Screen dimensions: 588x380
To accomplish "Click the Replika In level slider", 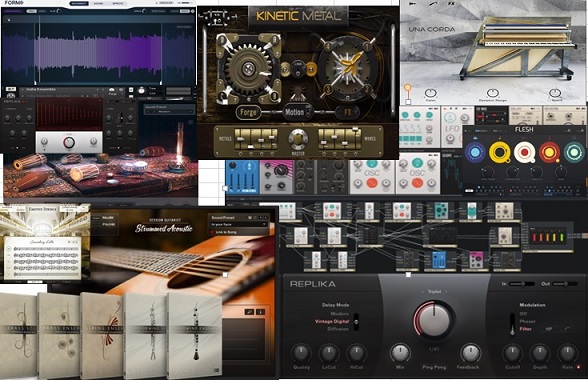I will pos(521,284).
